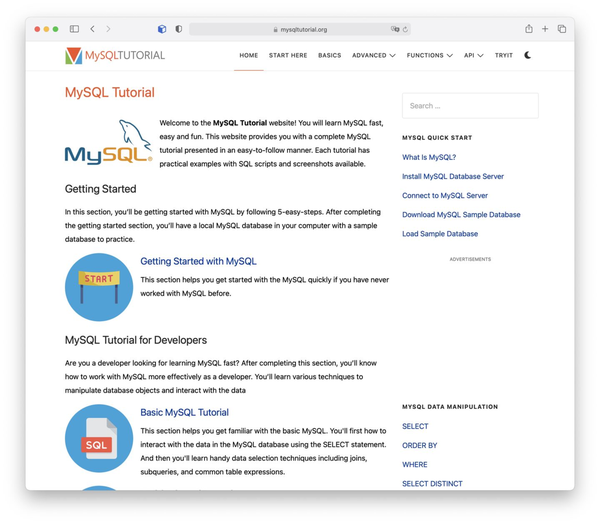Open the privacy shield icon
The width and height of the screenshot is (600, 524).
(x=179, y=29)
